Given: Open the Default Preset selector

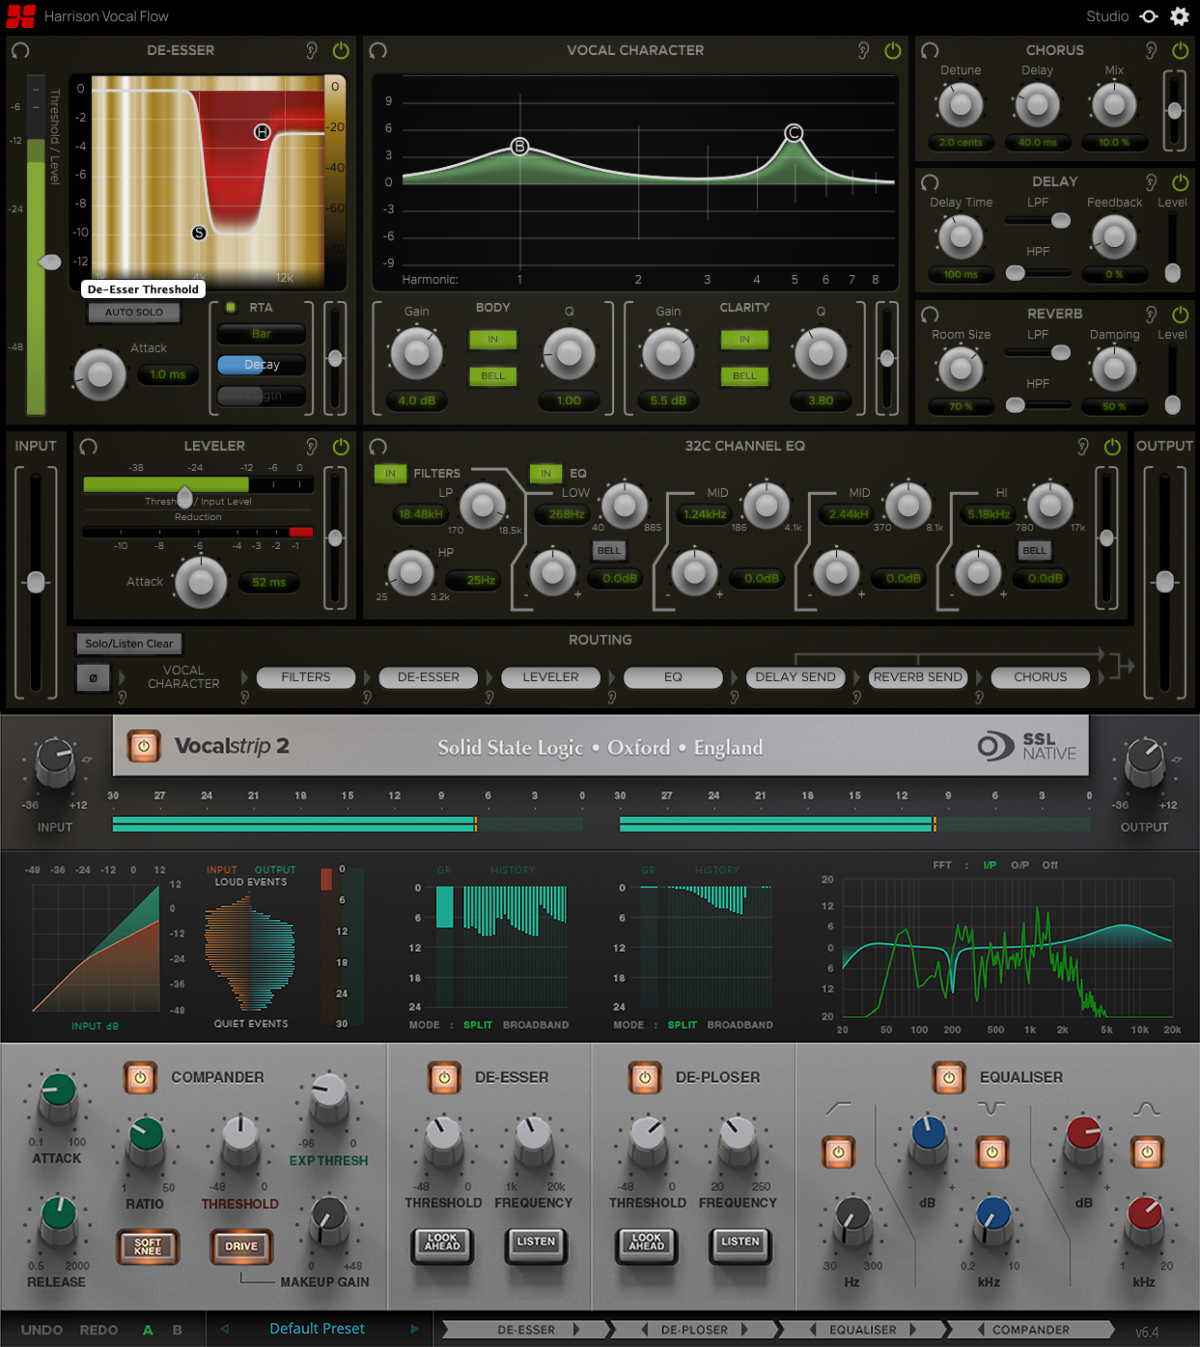Looking at the screenshot, I should pos(317,1329).
